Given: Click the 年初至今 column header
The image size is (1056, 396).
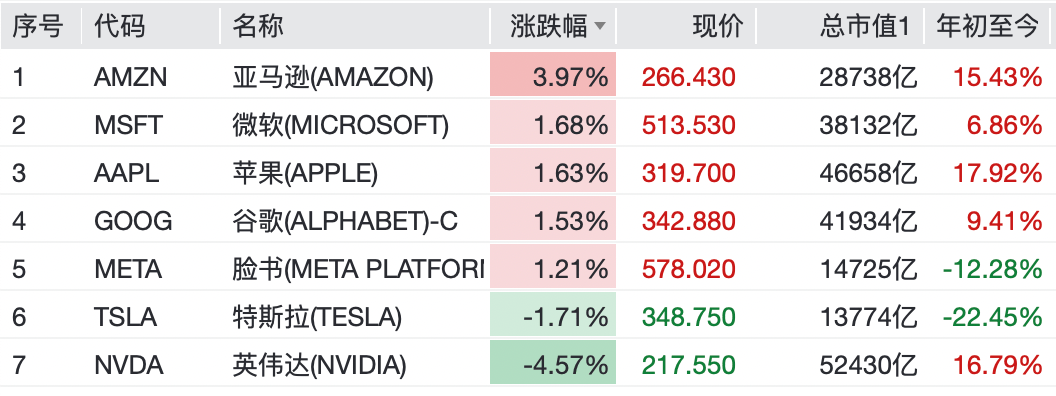Looking at the screenshot, I should (988, 27).
